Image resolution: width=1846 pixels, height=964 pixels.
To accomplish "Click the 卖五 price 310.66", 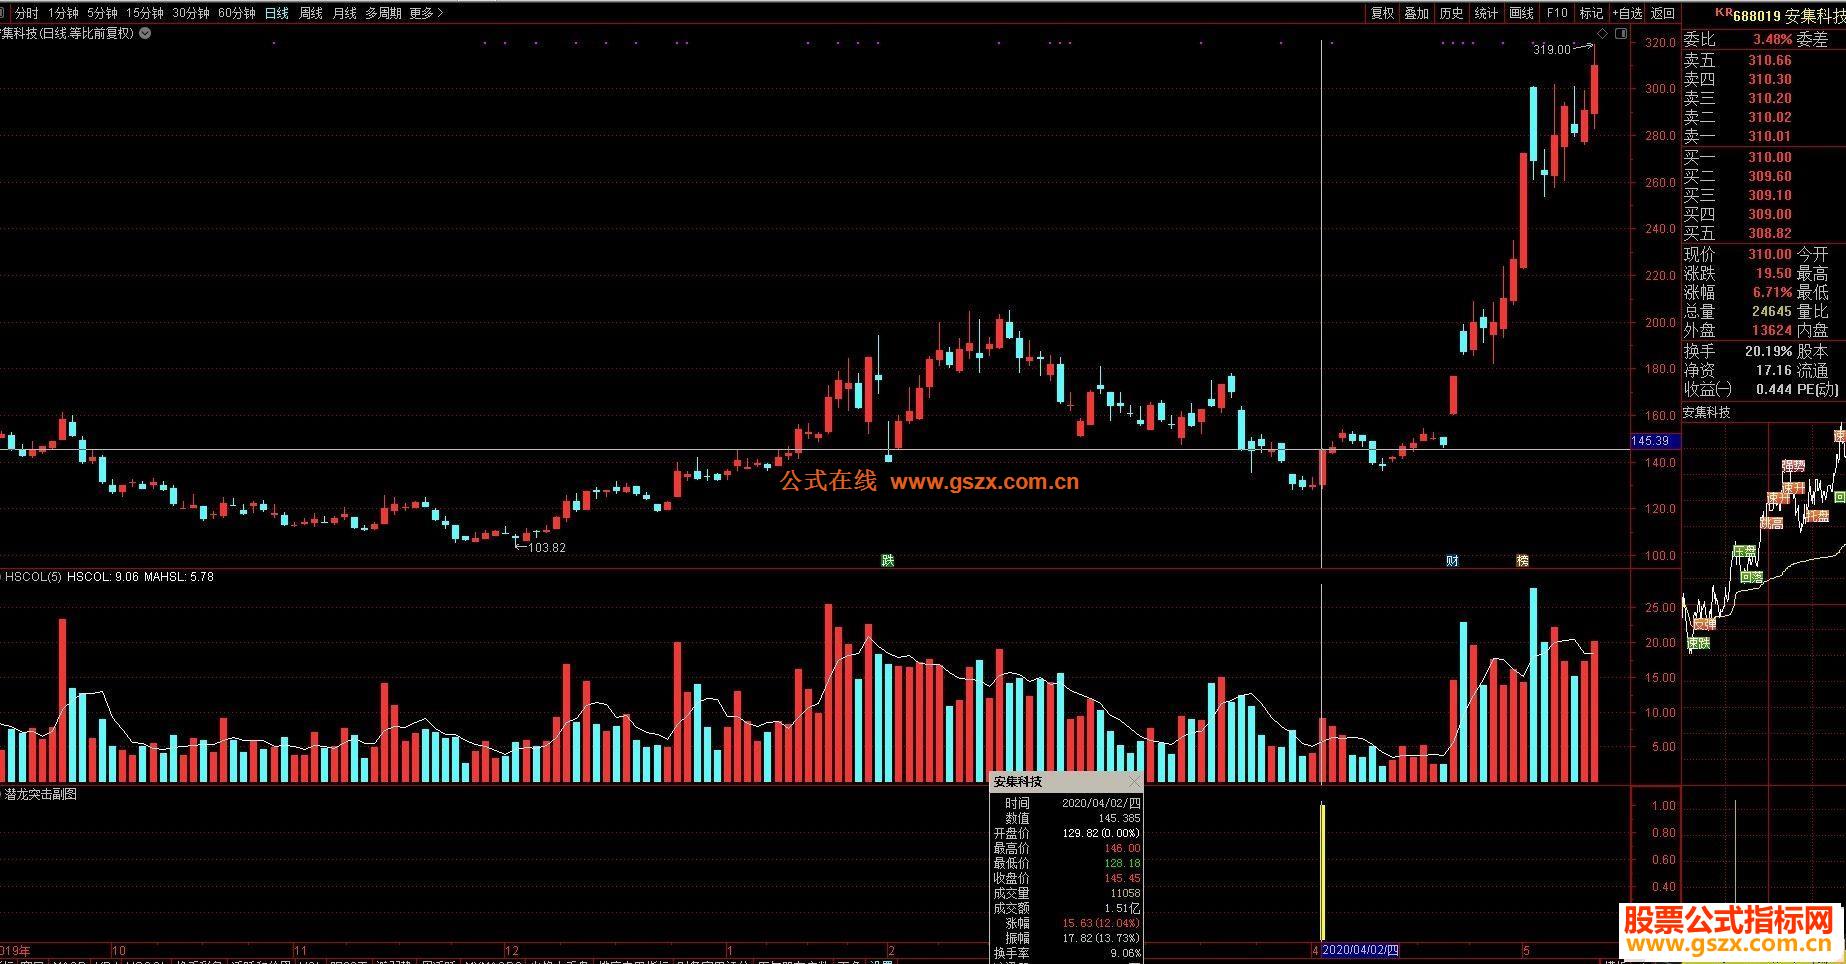I will coord(1769,60).
